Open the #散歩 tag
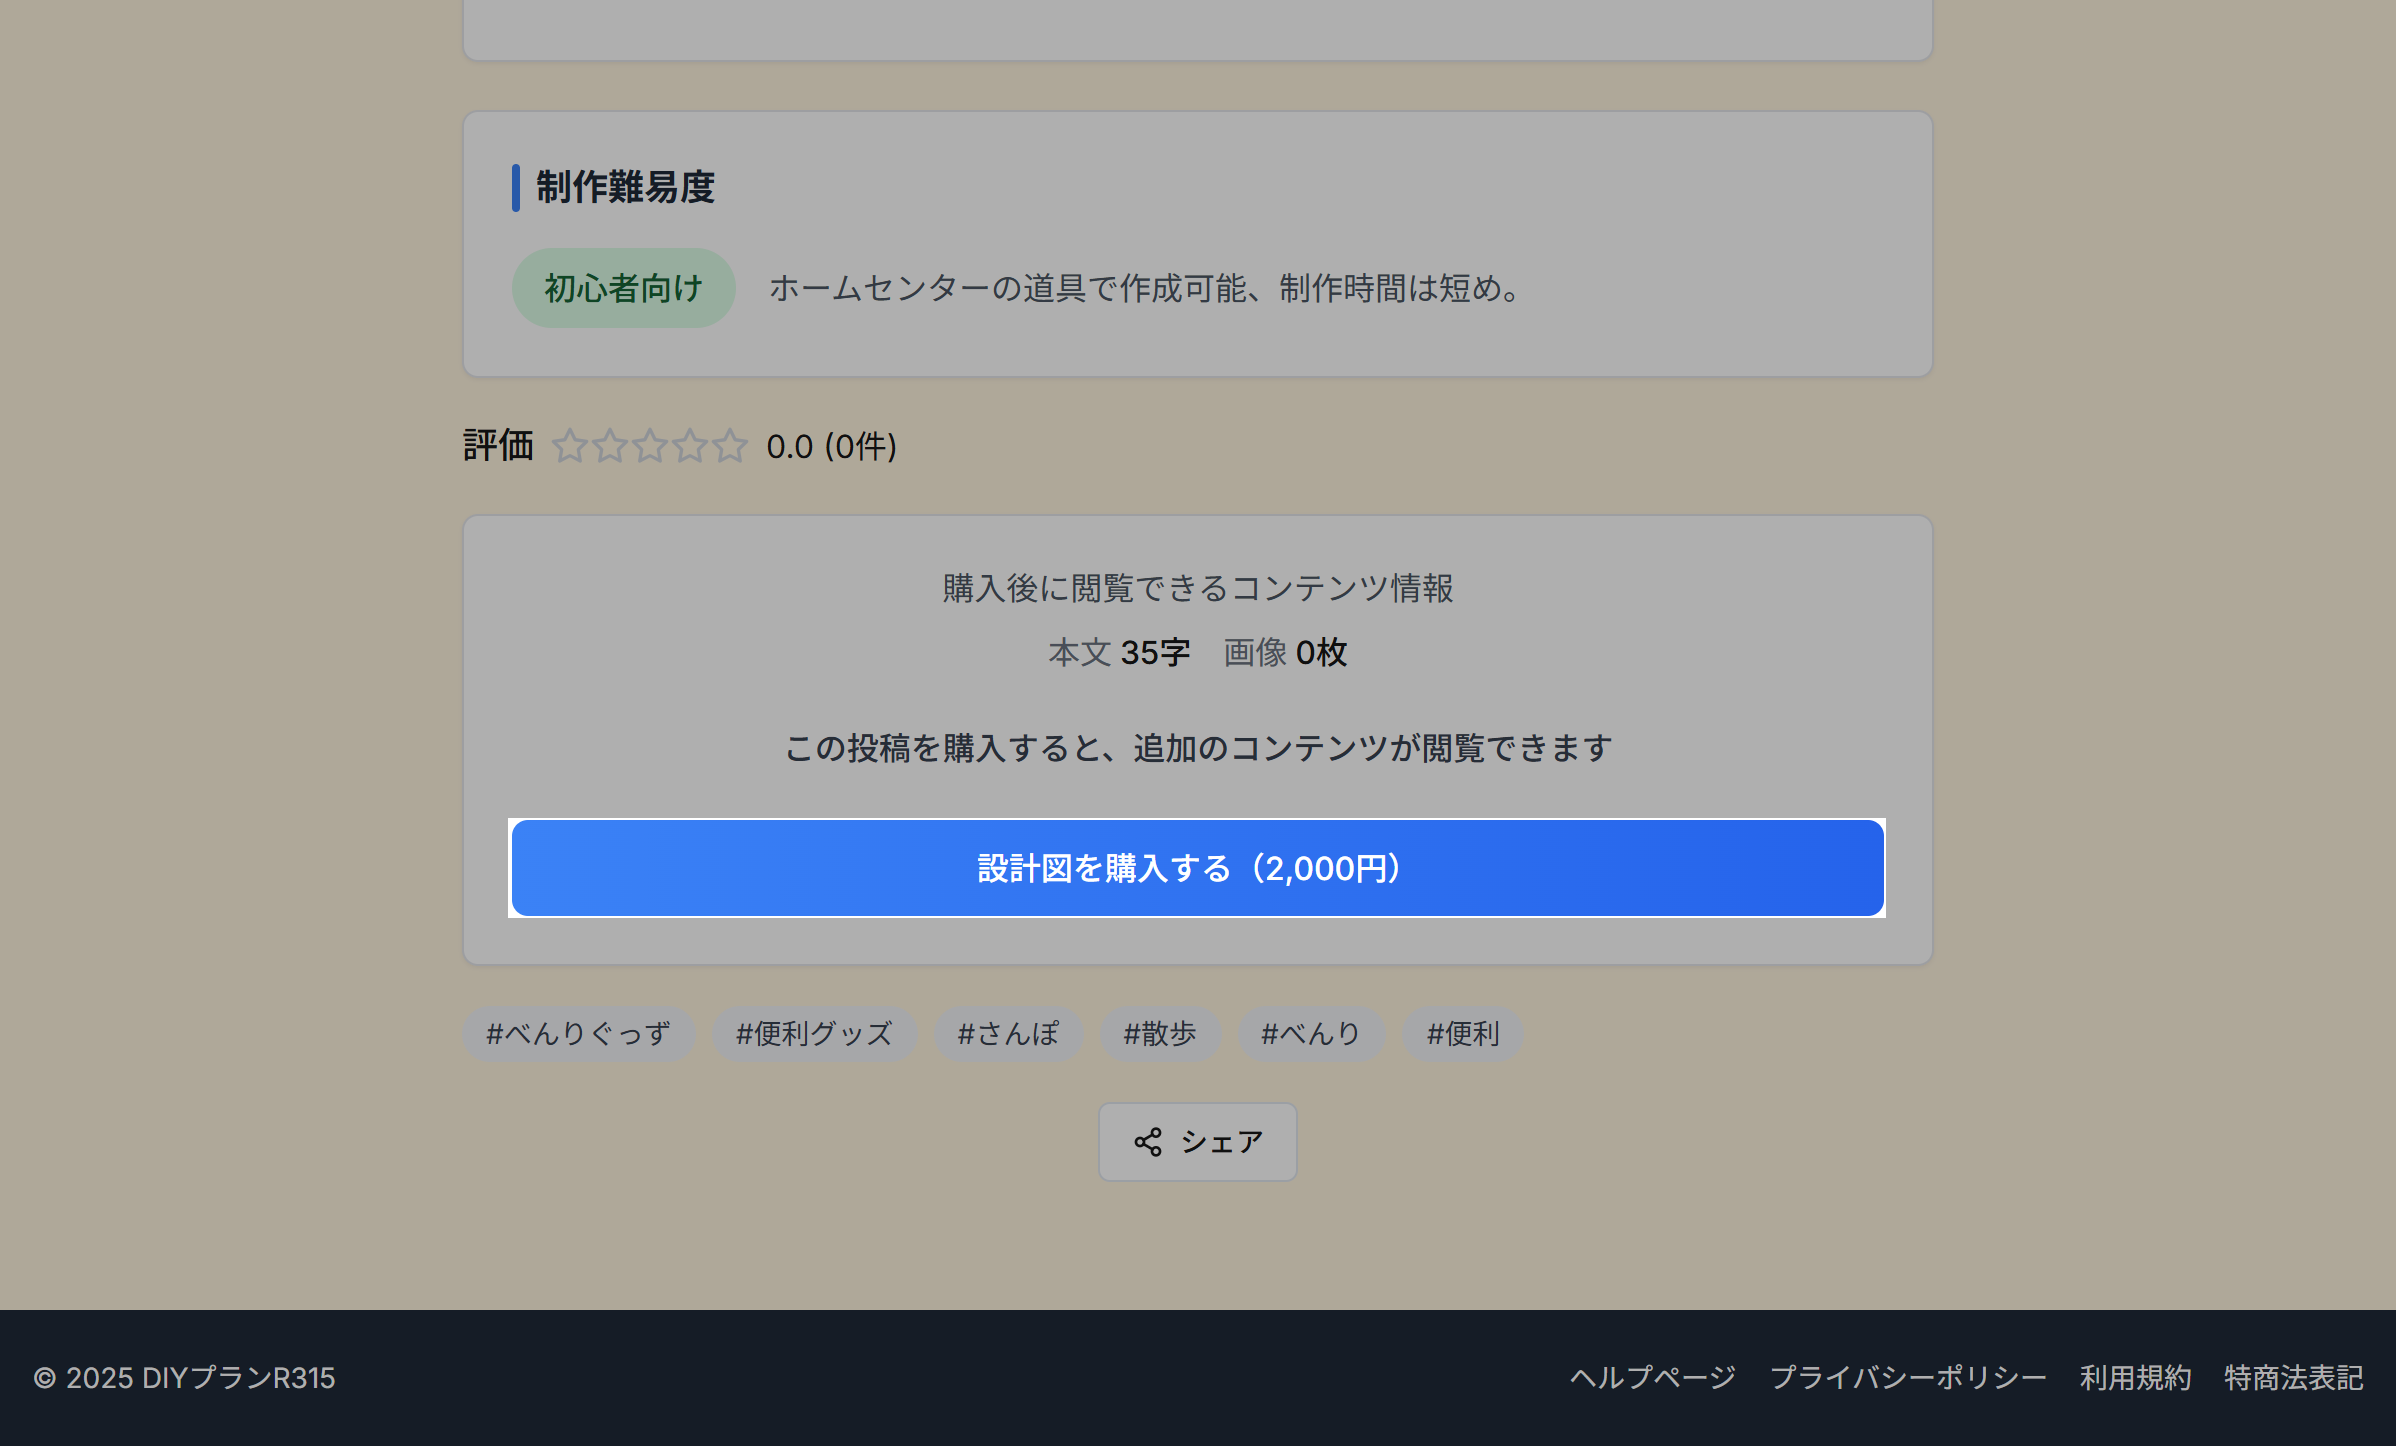 tap(1160, 1034)
